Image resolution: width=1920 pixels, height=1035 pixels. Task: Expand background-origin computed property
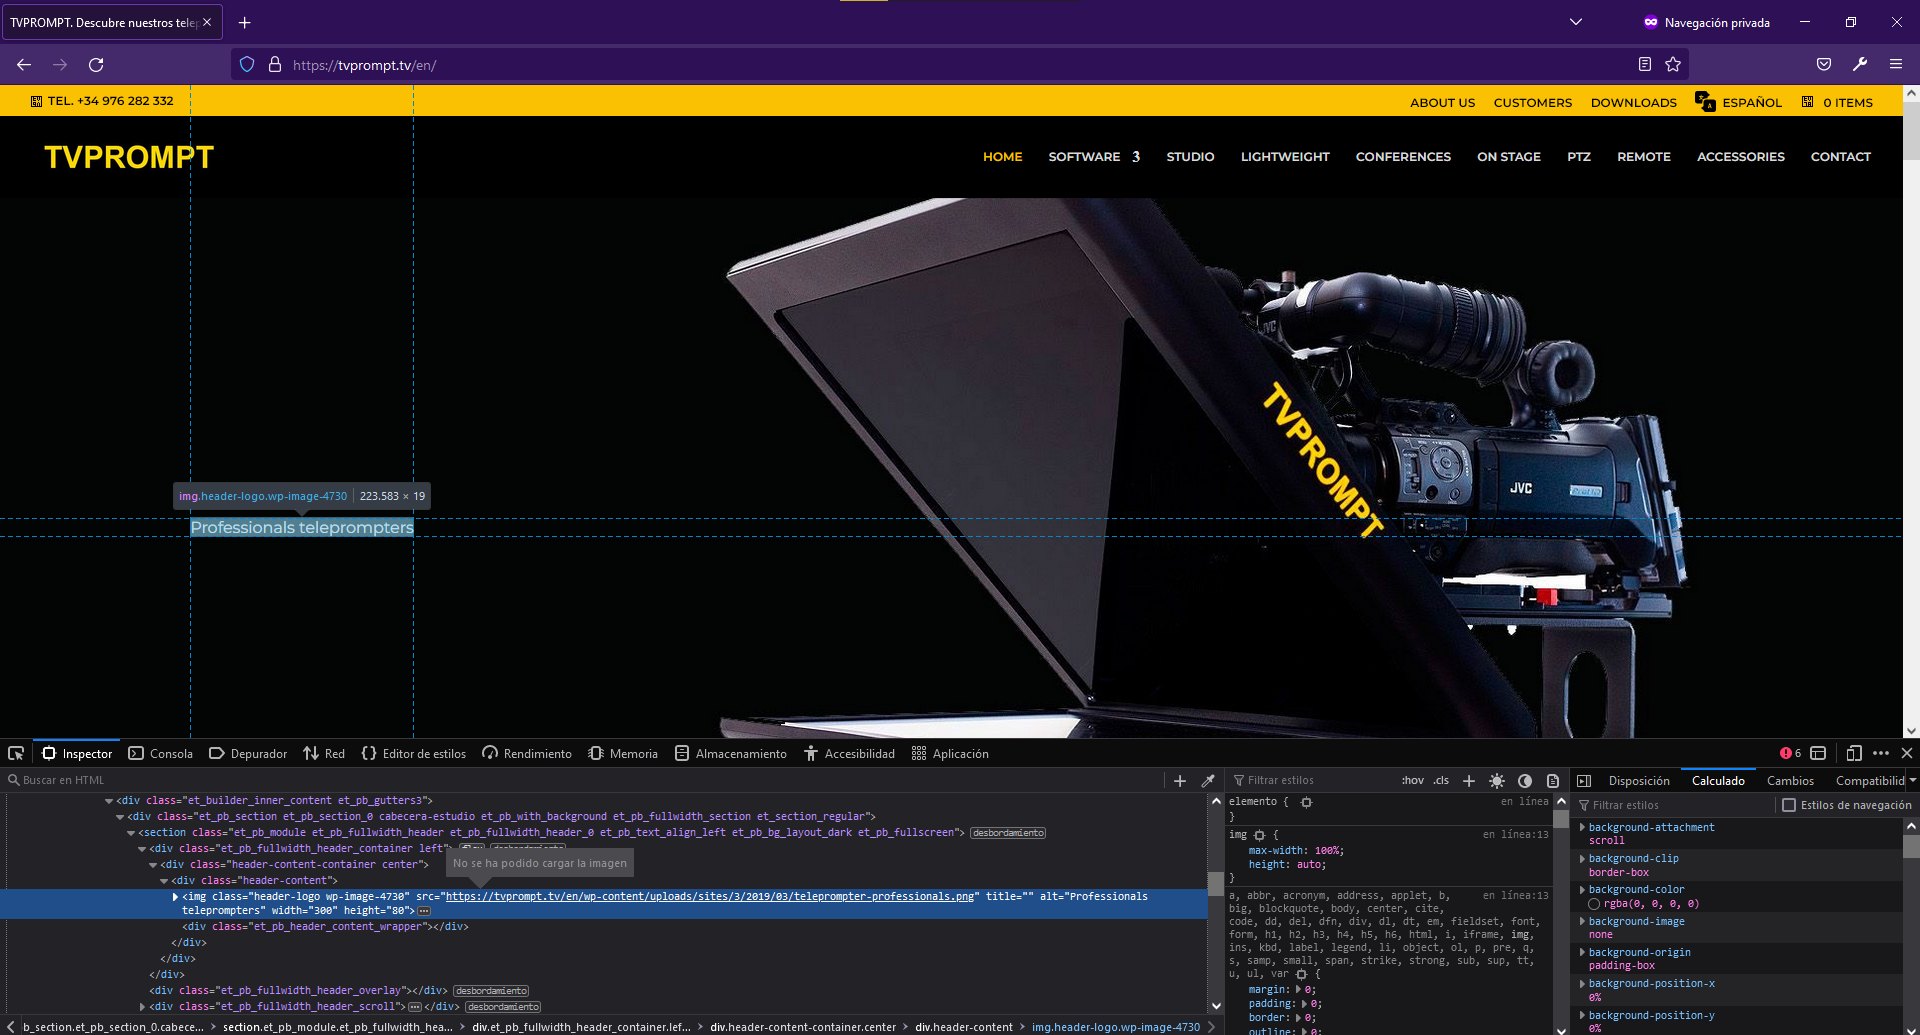click(x=1582, y=952)
